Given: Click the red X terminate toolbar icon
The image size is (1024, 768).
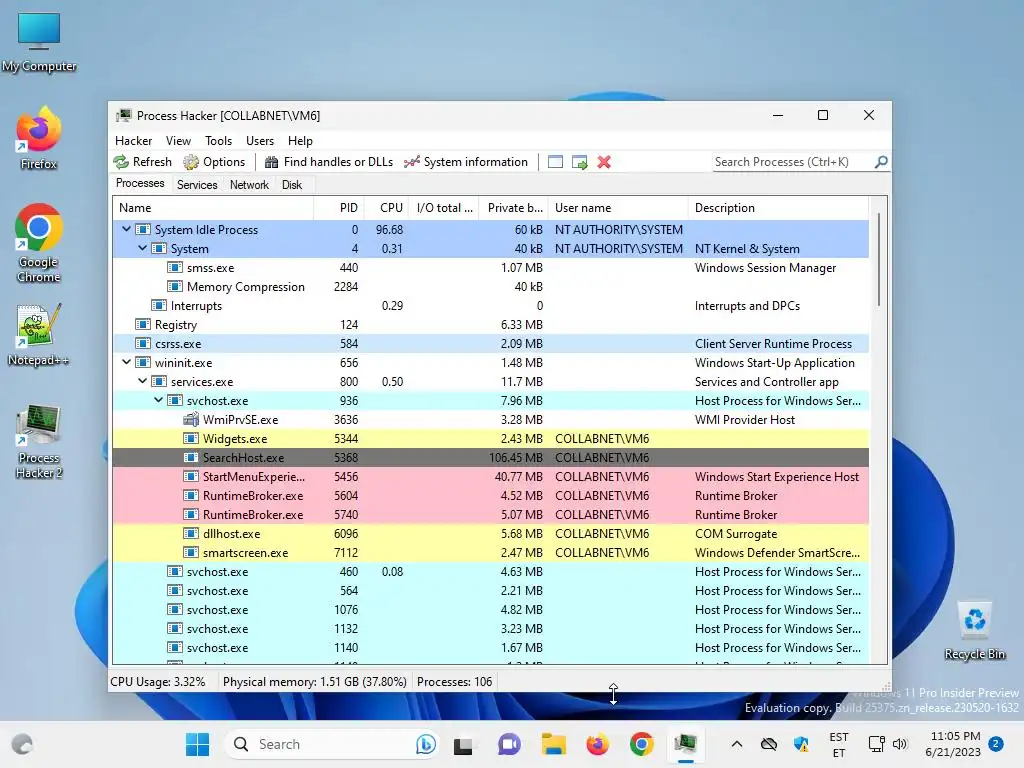Looking at the screenshot, I should [x=604, y=162].
